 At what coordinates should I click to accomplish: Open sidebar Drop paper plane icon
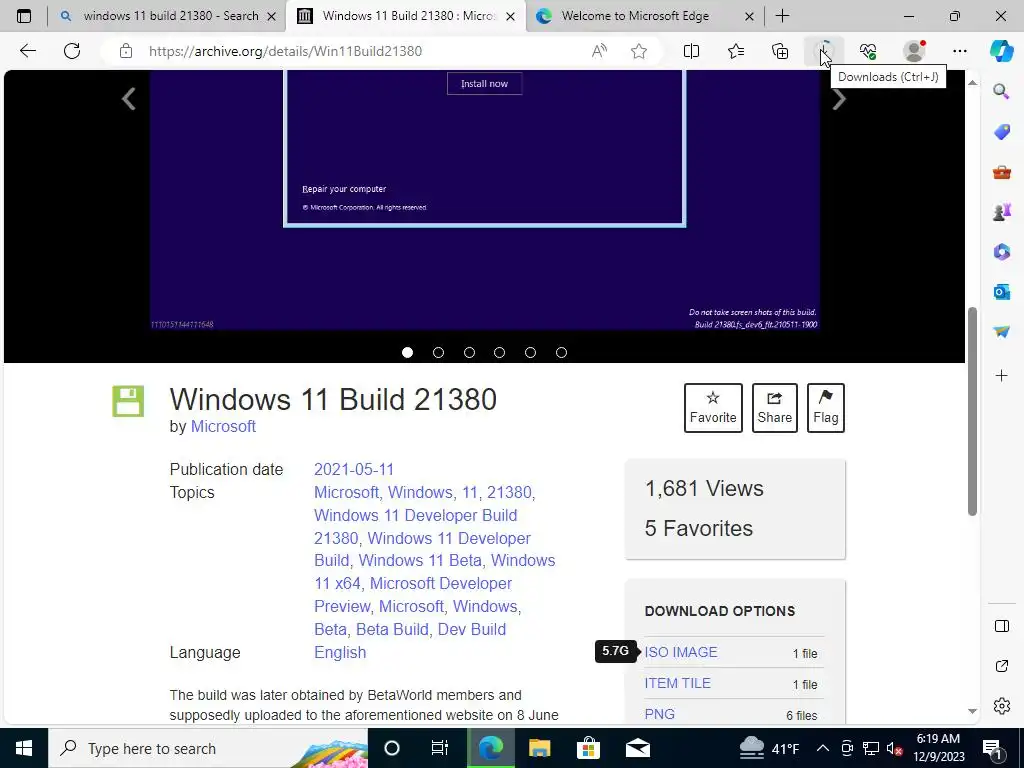(x=1001, y=332)
